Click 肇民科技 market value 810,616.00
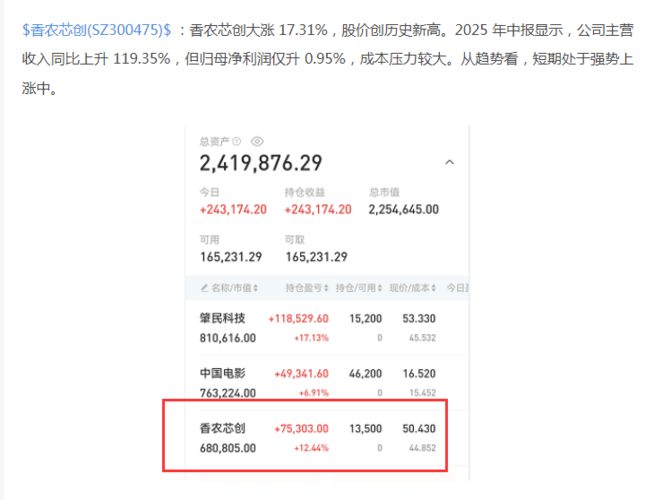Screen dimensions: 645x500 coord(228,338)
